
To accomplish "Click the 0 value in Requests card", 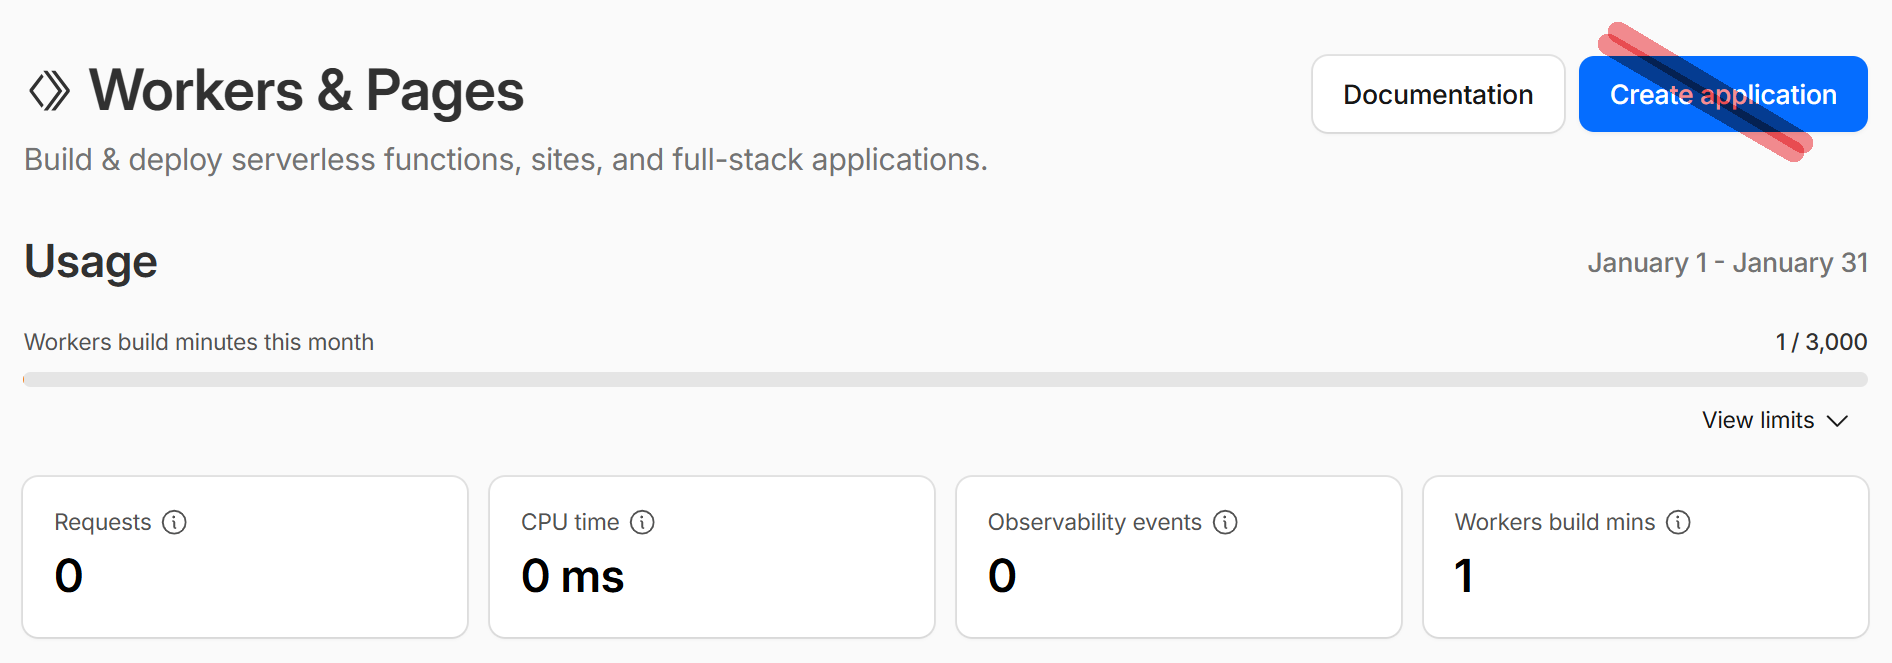I will click(x=69, y=576).
